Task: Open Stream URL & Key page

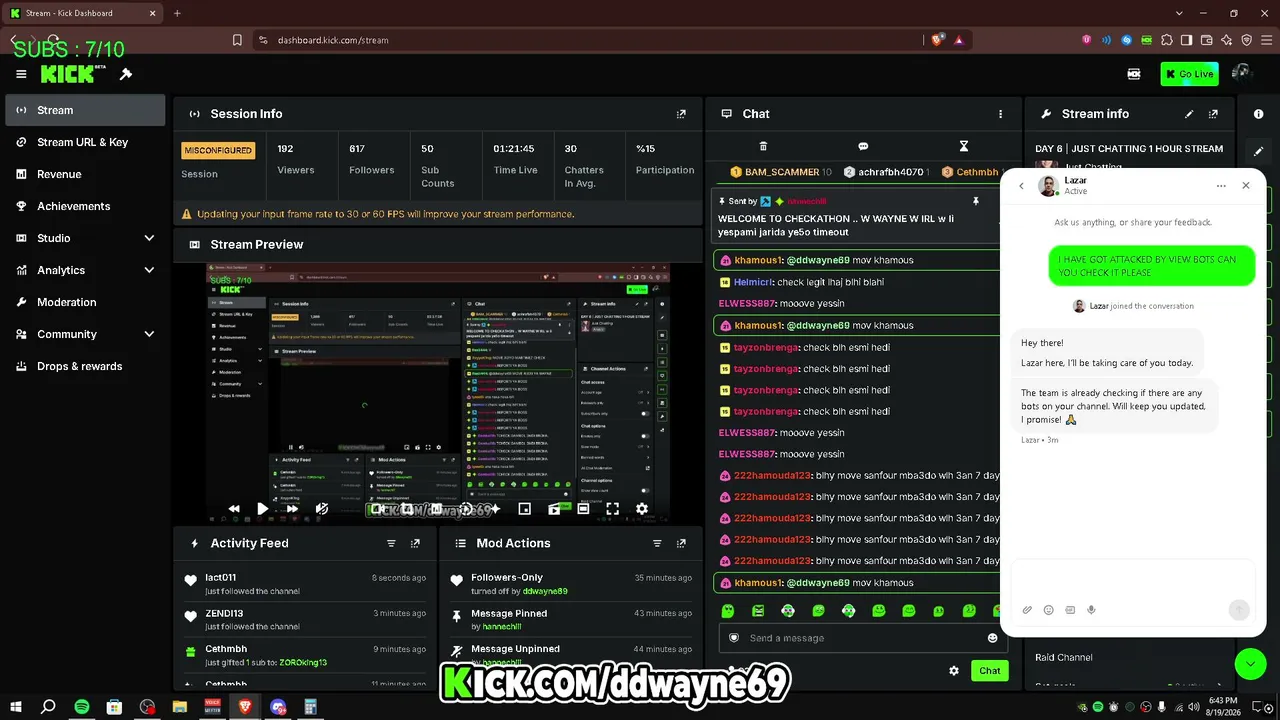Action: [85, 142]
